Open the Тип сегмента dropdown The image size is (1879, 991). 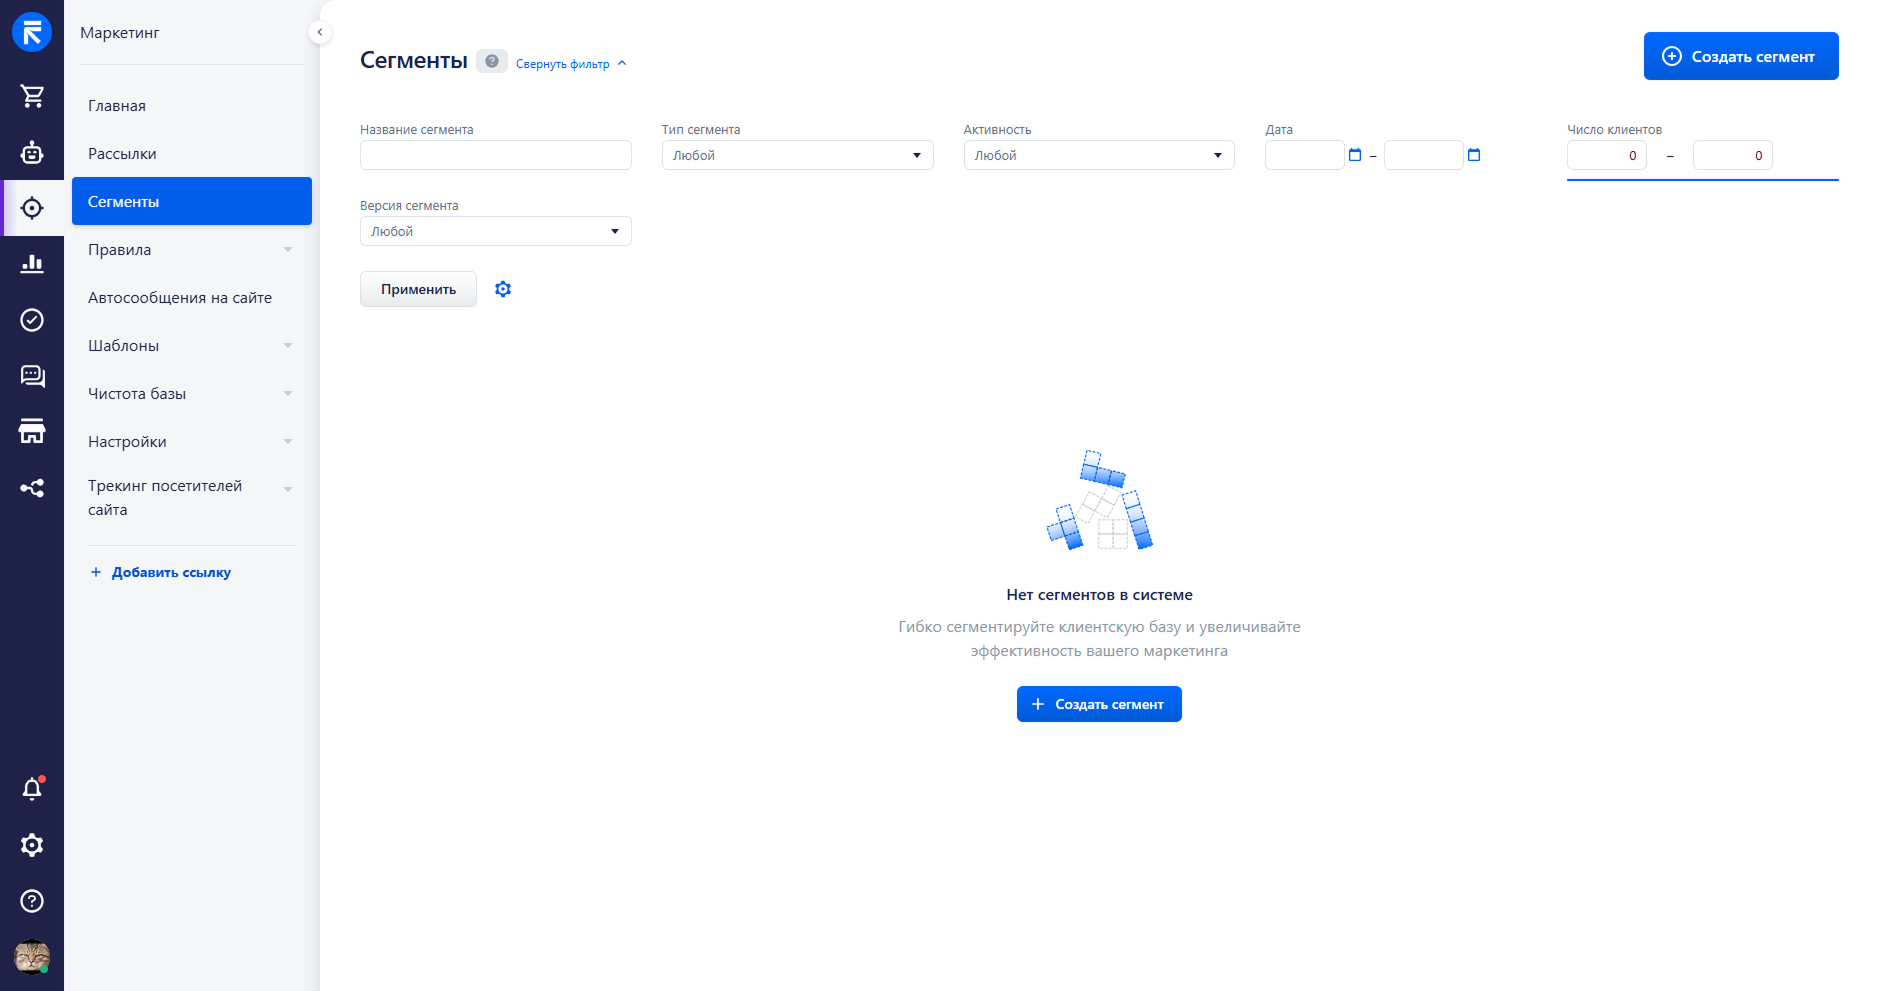tap(797, 155)
